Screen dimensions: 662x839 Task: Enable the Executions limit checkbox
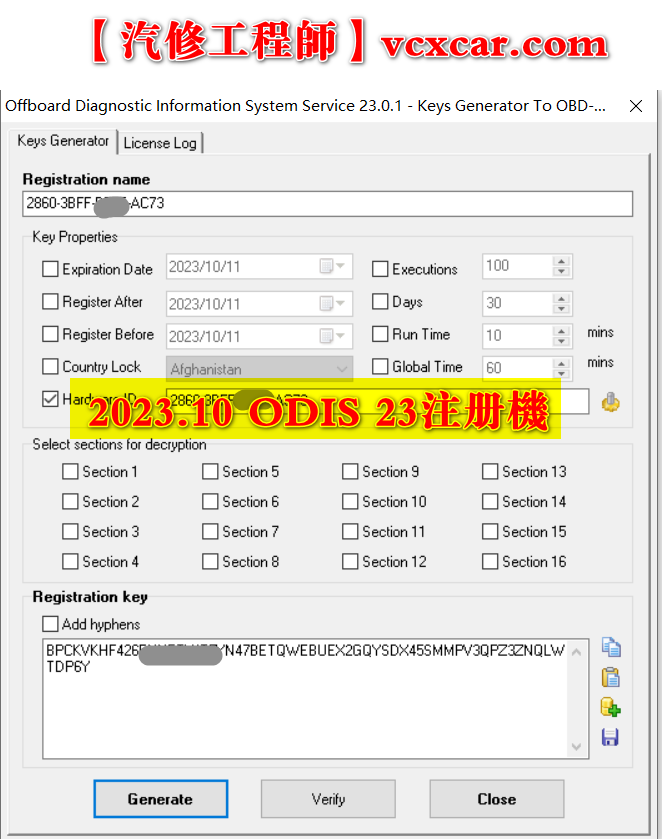coord(380,269)
